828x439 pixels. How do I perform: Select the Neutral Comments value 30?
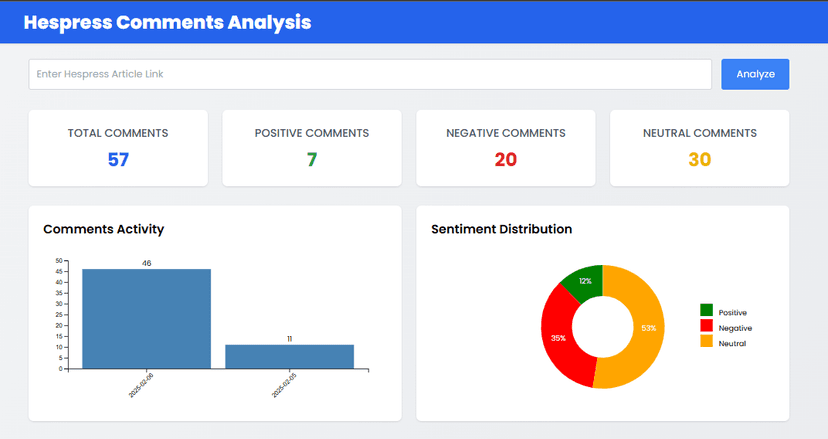pyautogui.click(x=700, y=160)
